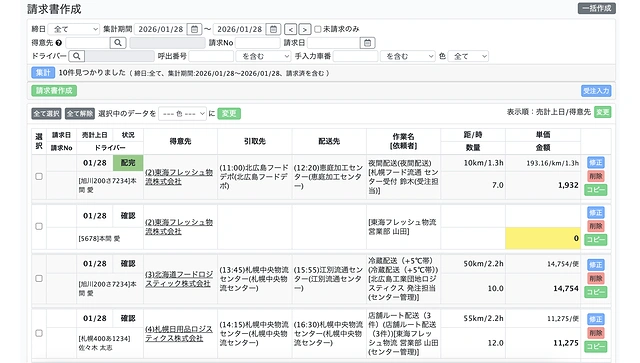Click 修正 on the 冷蔵配送 row
Image resolution: width=640 pixels, height=363 pixels.
[x=596, y=265]
